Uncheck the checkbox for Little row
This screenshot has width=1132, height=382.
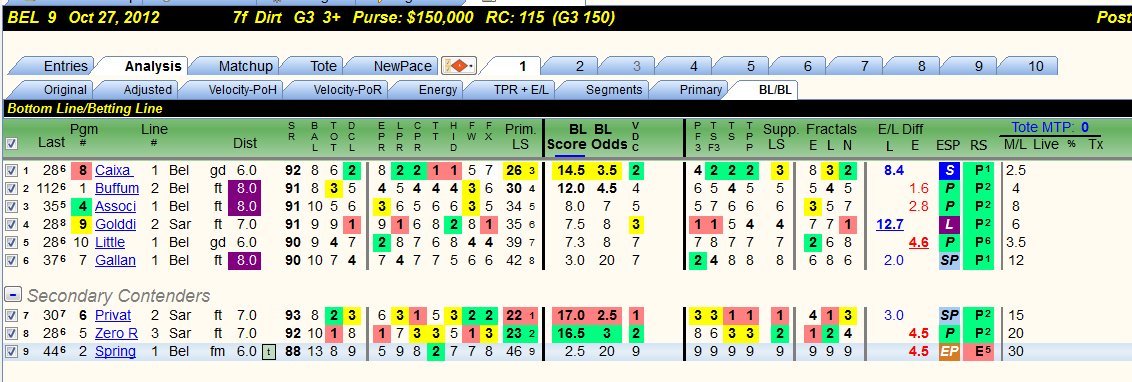[11, 243]
